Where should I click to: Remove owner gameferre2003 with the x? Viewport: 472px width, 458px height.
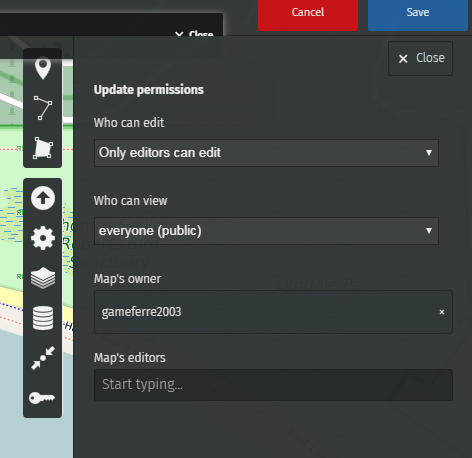[442, 312]
